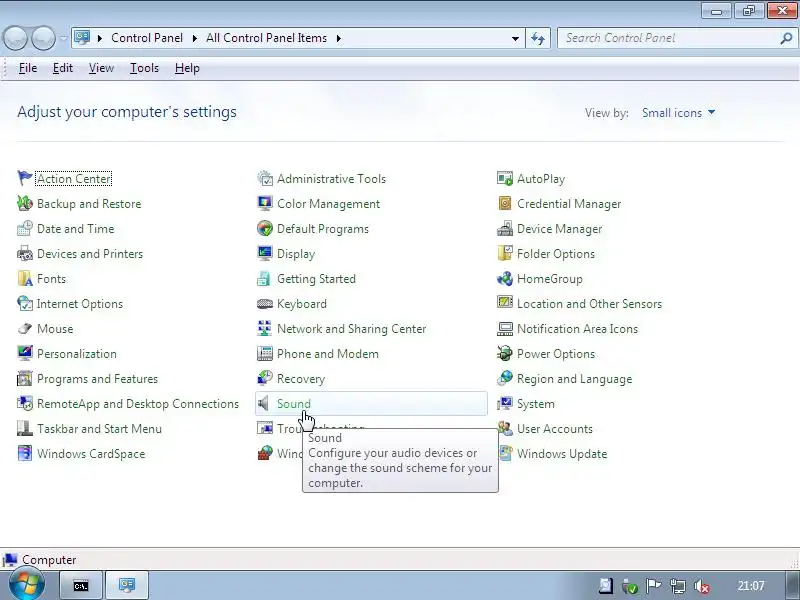Screen dimensions: 800x600
Task: Open the recent pages dropdown beside navigation buttons
Action: tap(63, 38)
